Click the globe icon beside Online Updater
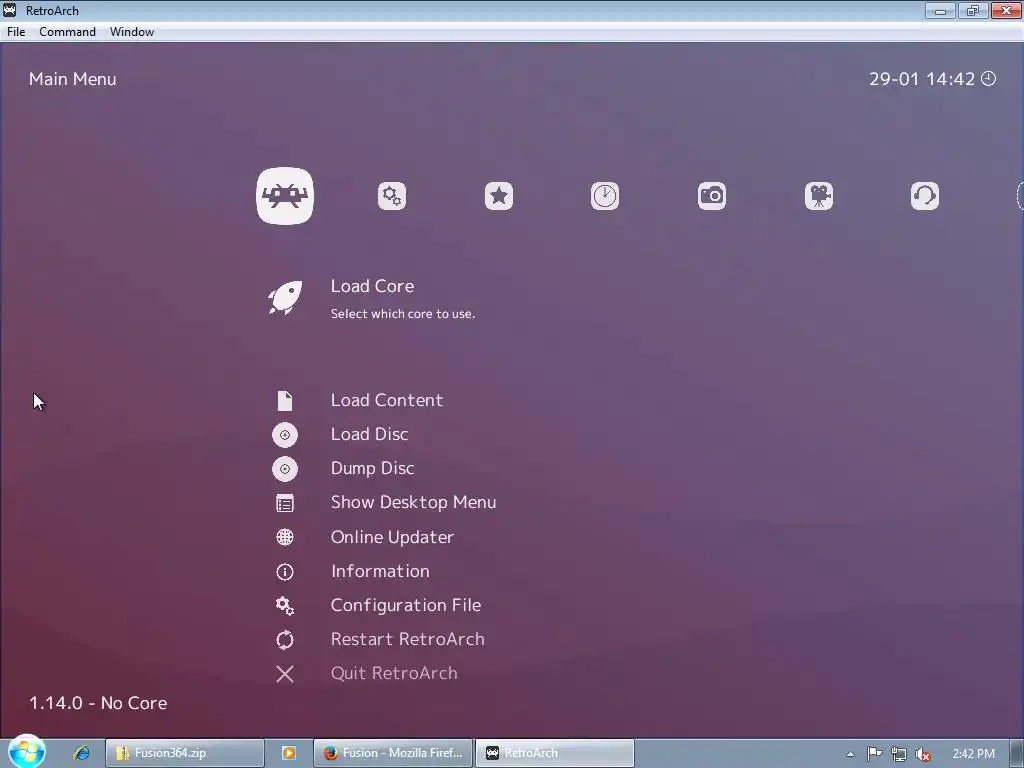The width and height of the screenshot is (1024, 768). click(285, 537)
